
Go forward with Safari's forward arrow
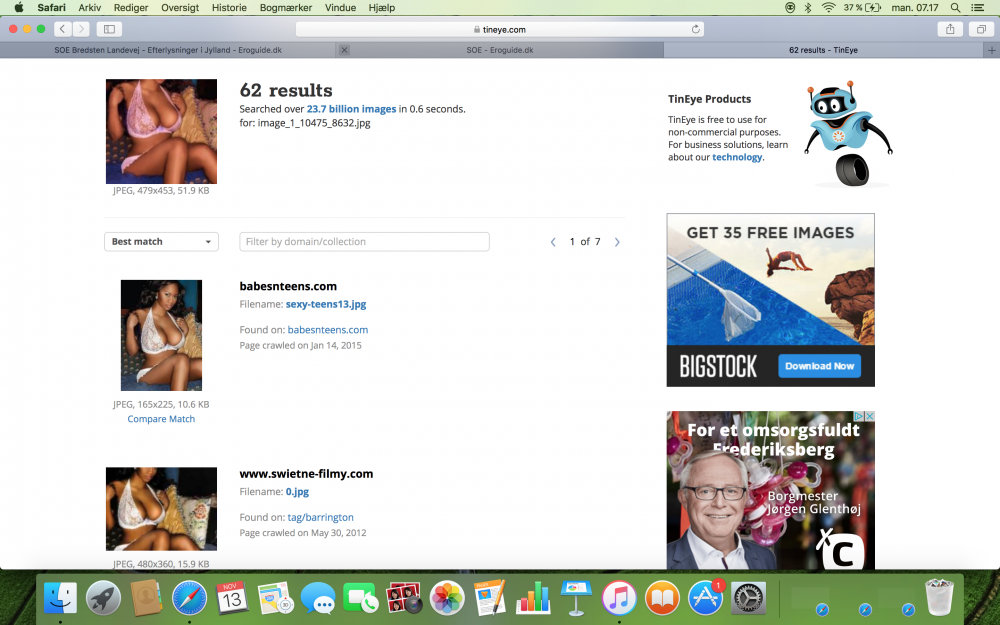pos(81,29)
